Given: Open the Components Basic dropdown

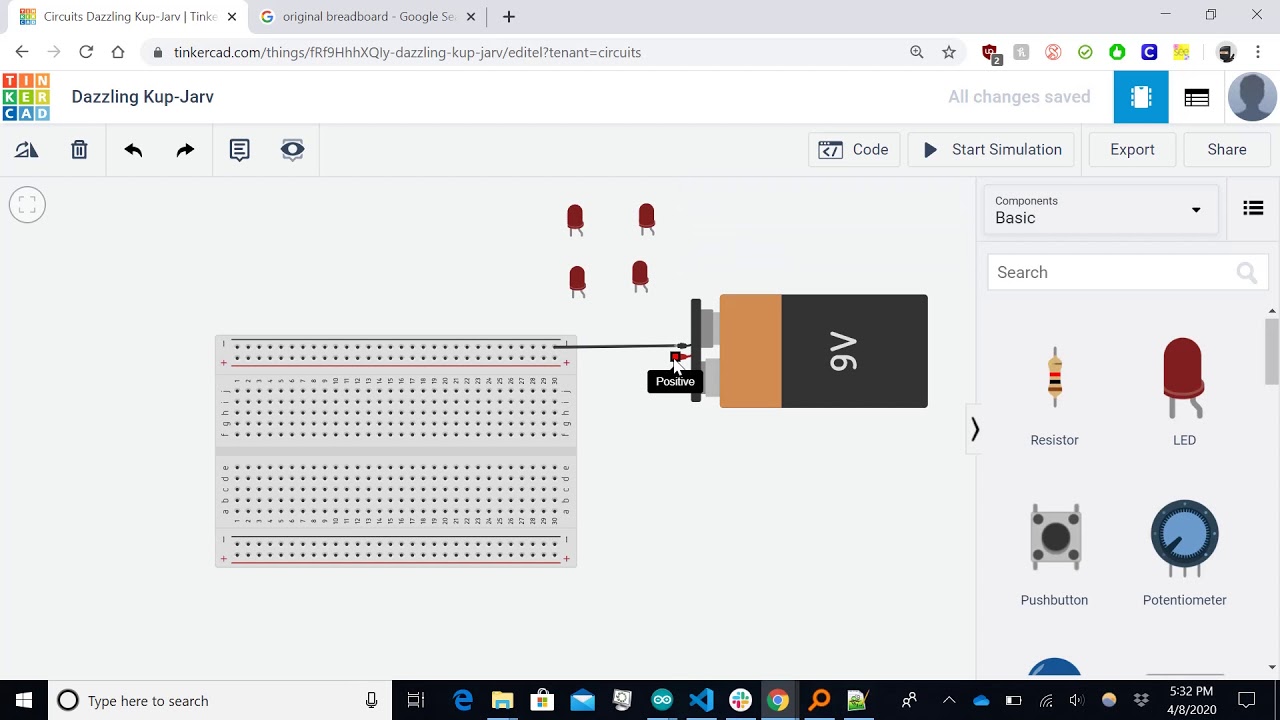Looking at the screenshot, I should (1100, 209).
